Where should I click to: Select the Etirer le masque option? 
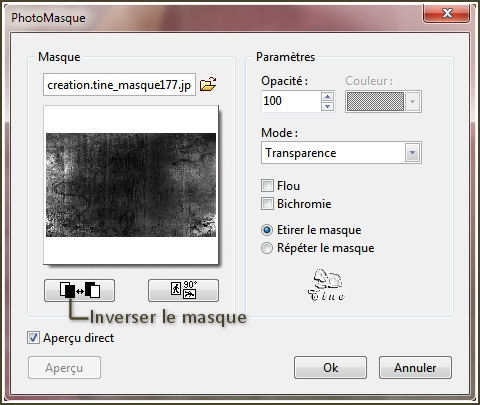click(267, 230)
